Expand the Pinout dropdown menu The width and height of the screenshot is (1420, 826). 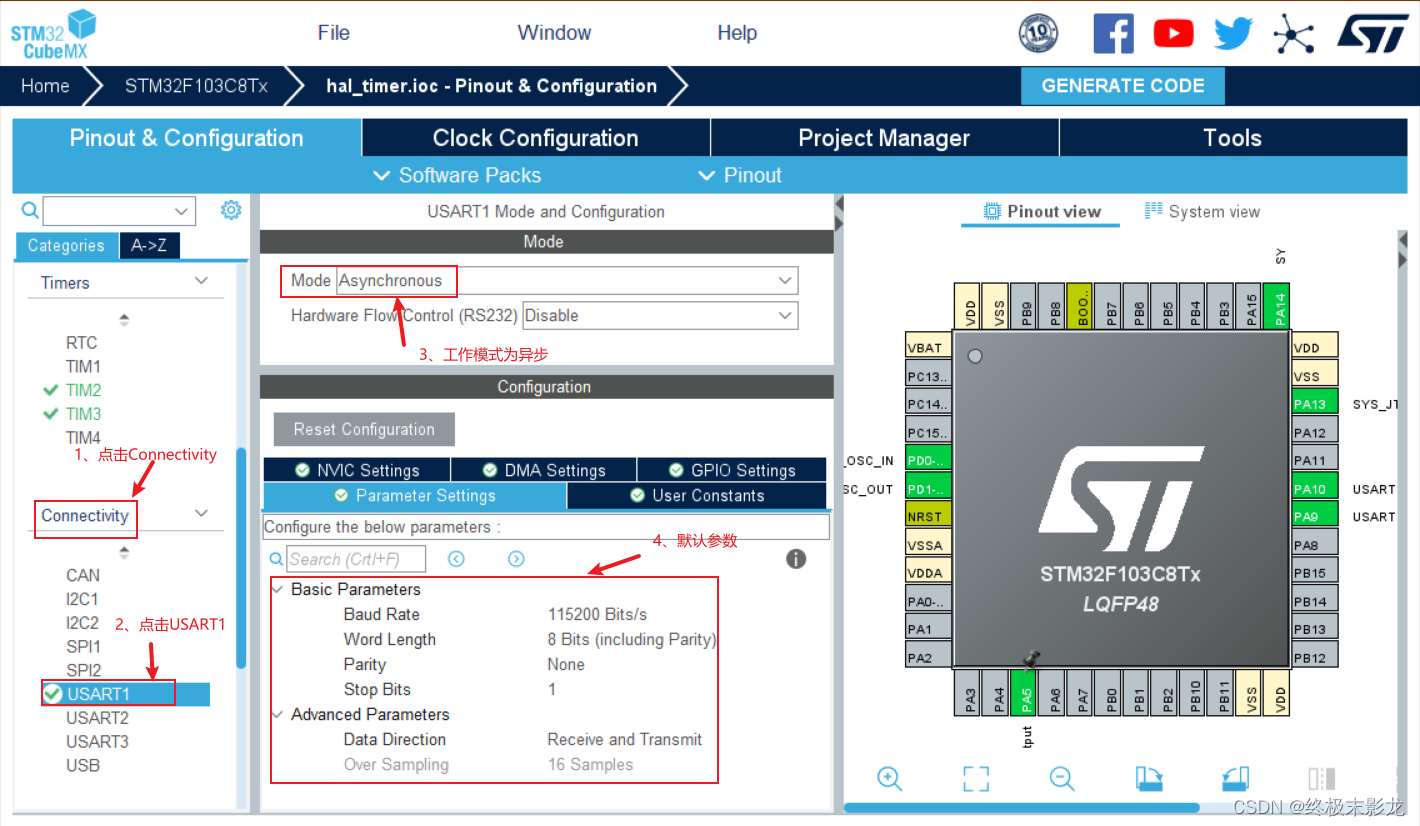pyautogui.click(x=740, y=175)
